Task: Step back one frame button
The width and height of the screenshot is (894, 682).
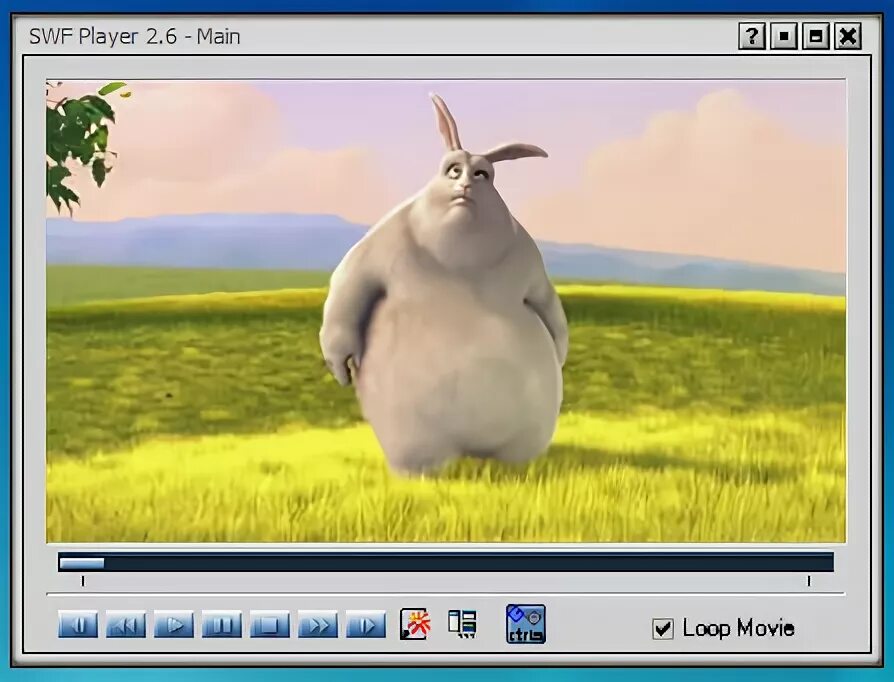Action: (x=78, y=625)
